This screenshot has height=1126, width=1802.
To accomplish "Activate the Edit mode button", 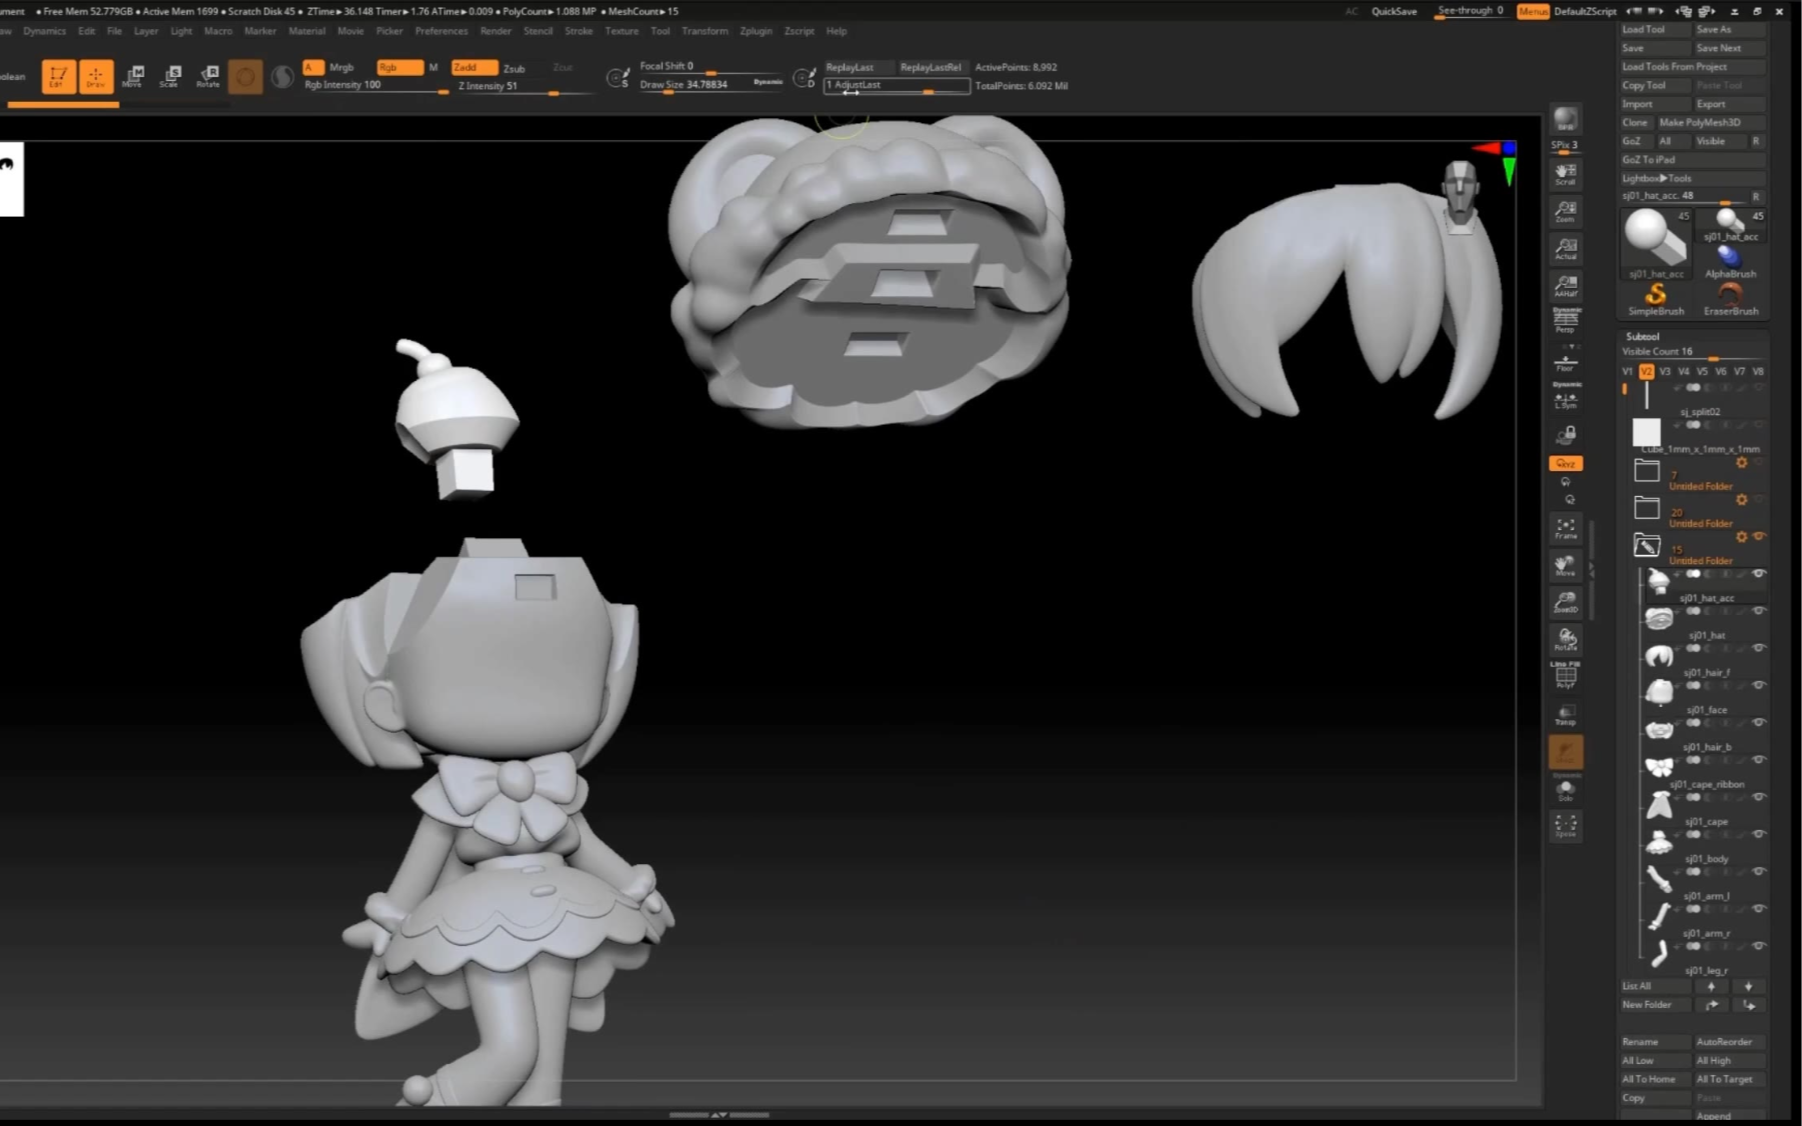I will click(x=58, y=76).
